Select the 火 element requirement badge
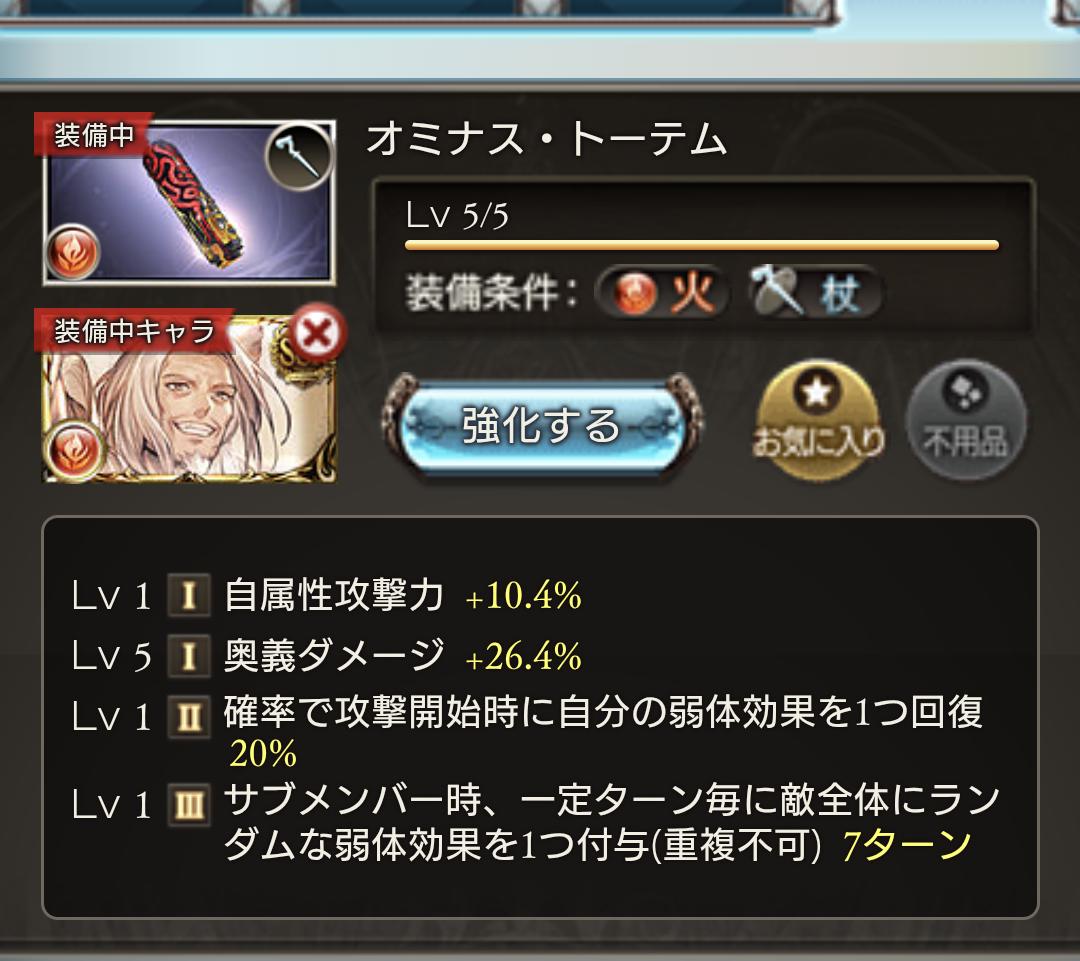Viewport: 1080px width, 961px height. (x=662, y=293)
